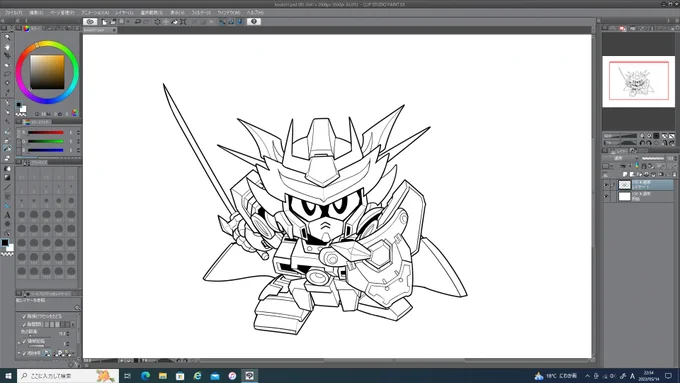
Task: Create new raster layer icon
Action: (x=625, y=174)
